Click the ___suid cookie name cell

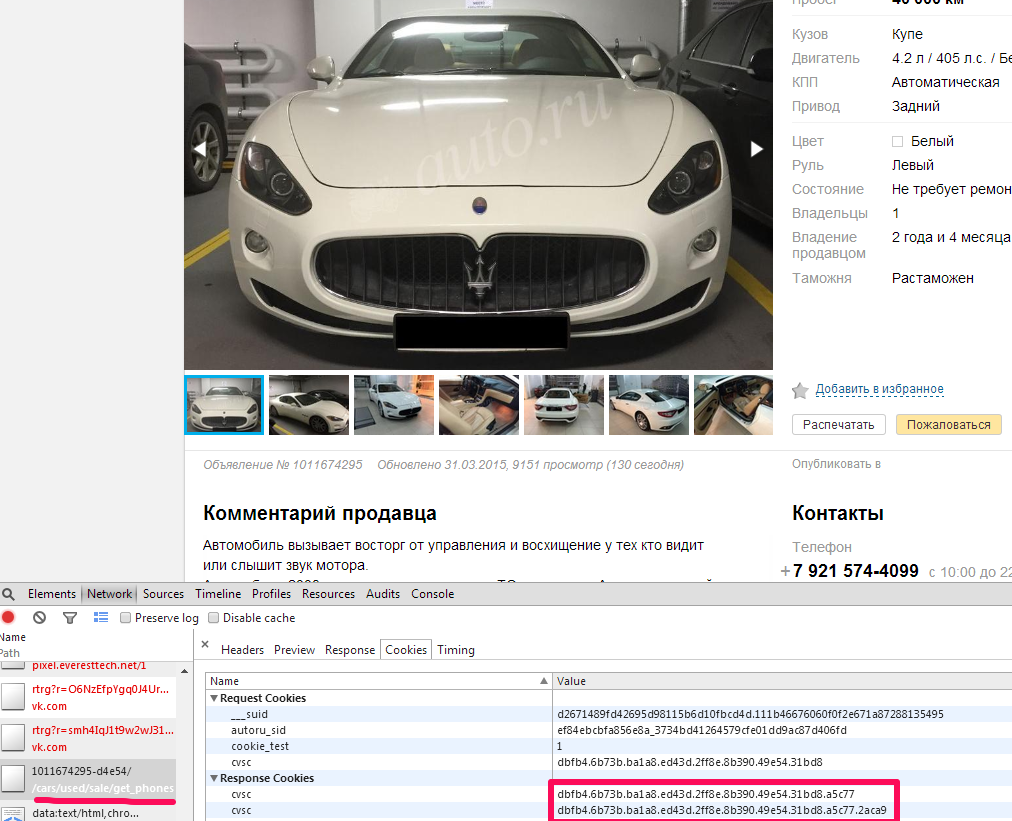tap(379, 714)
